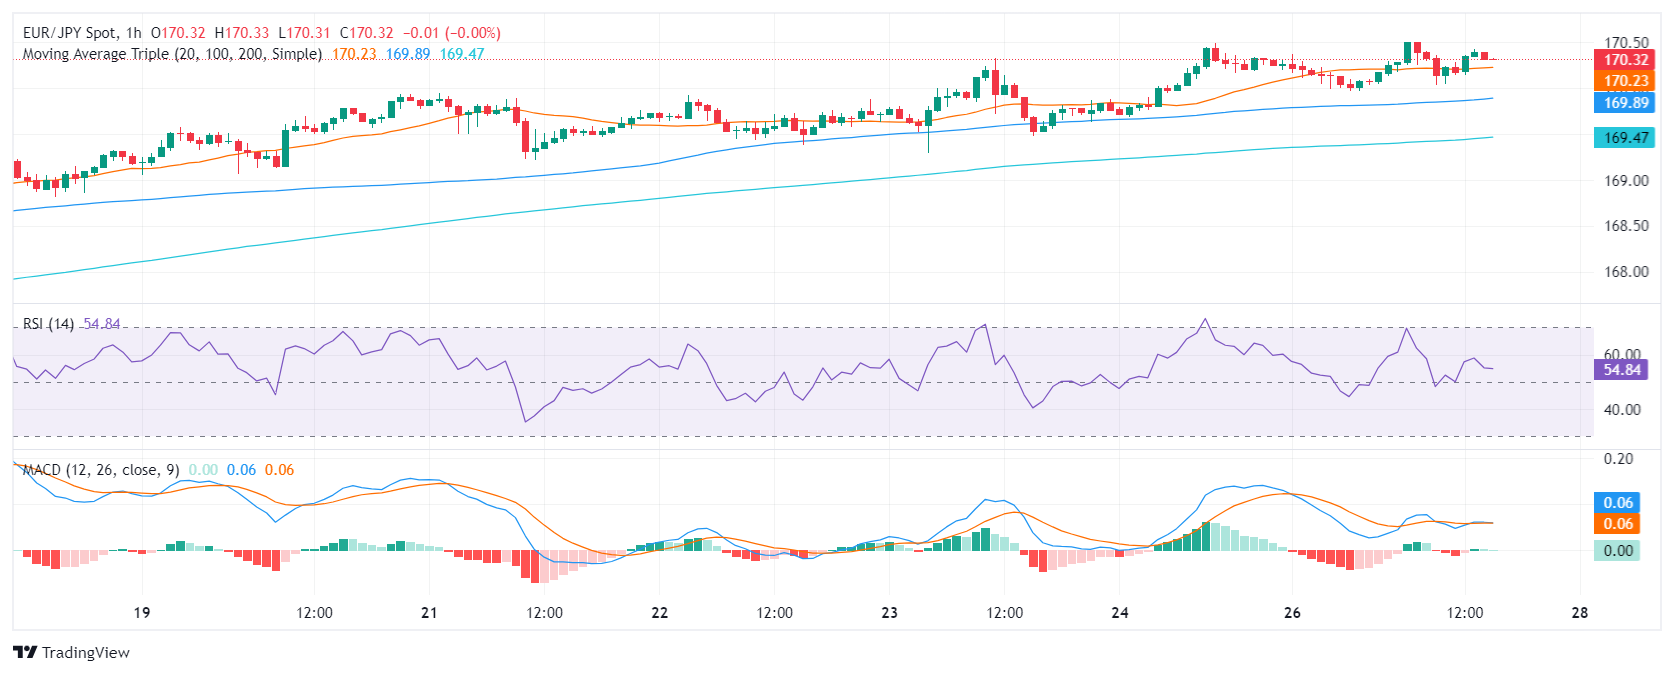Click the blue 0.06 MACD axis tag
This screenshot has width=1674, height=674.
tap(1617, 503)
